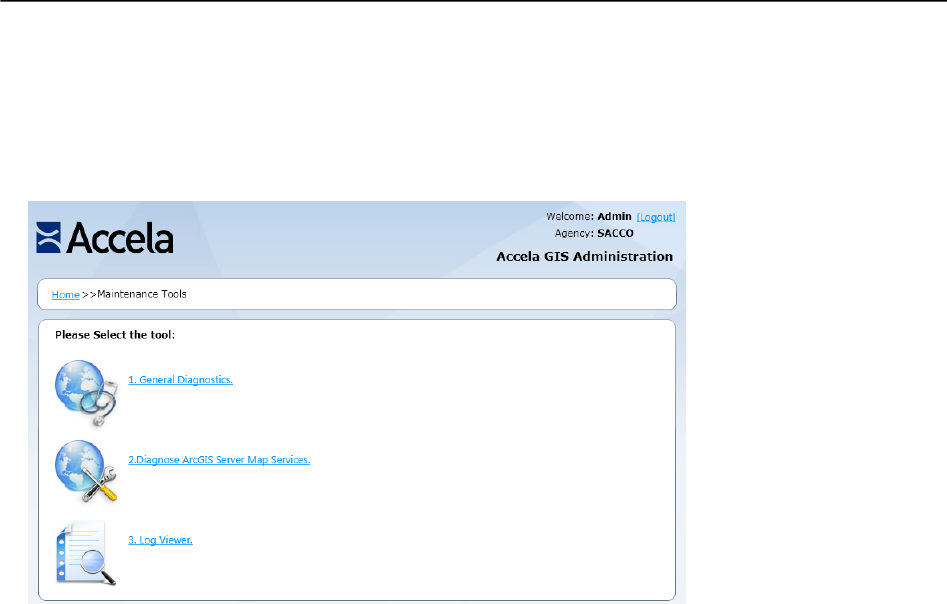Click the Maintenance Tools breadcrumb text
This screenshot has height=604, width=947.
(x=141, y=294)
